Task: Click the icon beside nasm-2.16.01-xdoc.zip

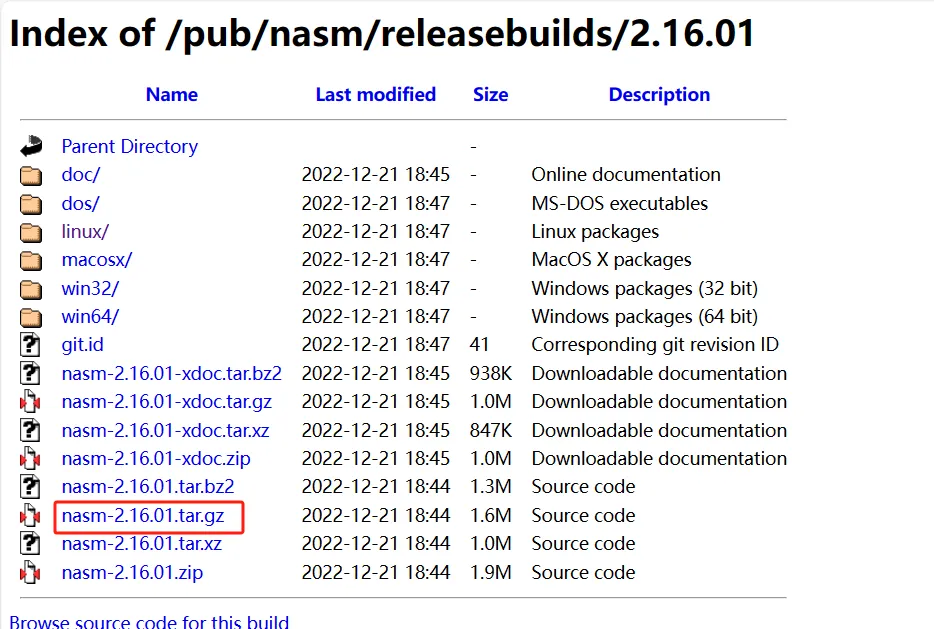Action: [x=31, y=459]
